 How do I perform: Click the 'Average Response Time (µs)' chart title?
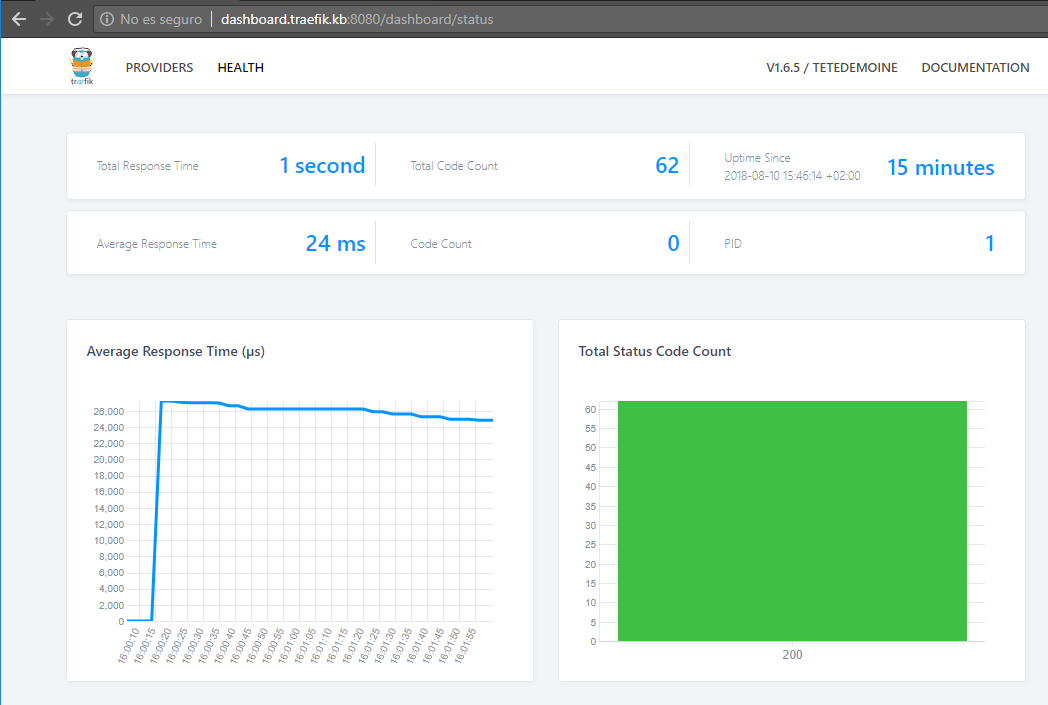coord(176,351)
